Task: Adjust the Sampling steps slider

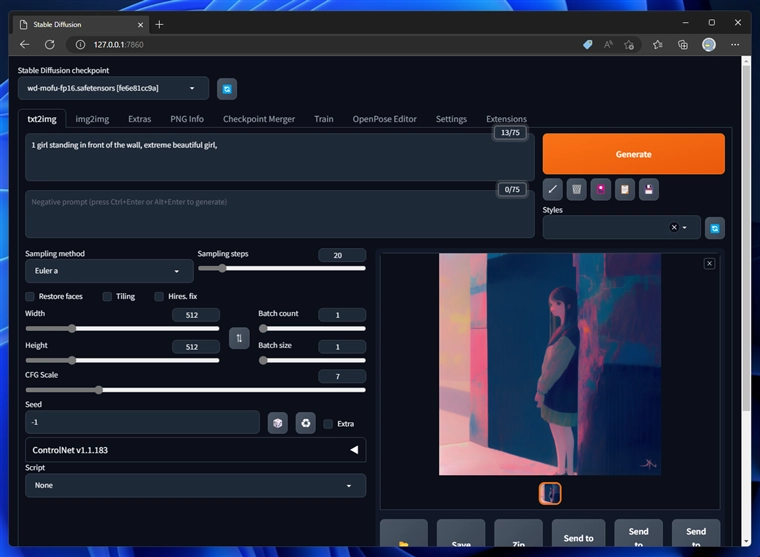Action: (282, 268)
